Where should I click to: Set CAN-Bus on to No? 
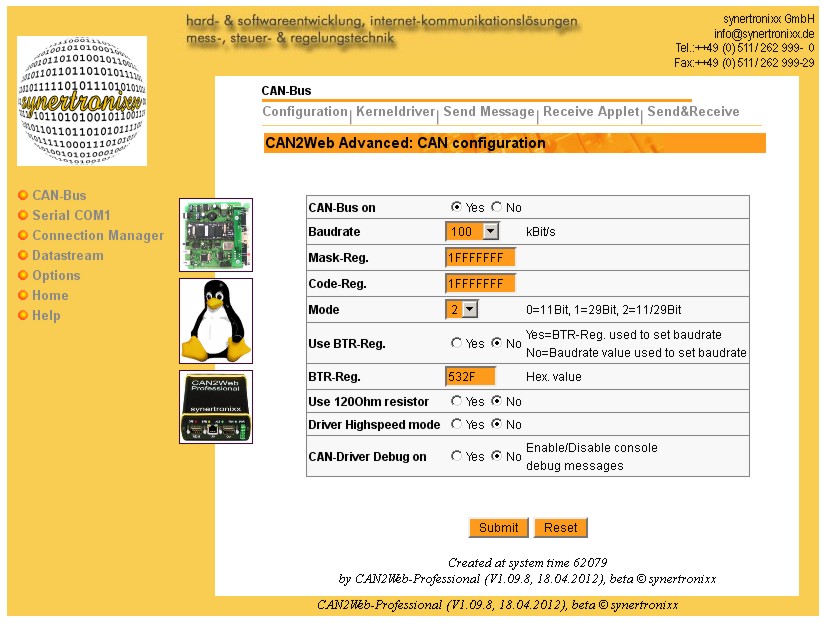pyautogui.click(x=497, y=207)
